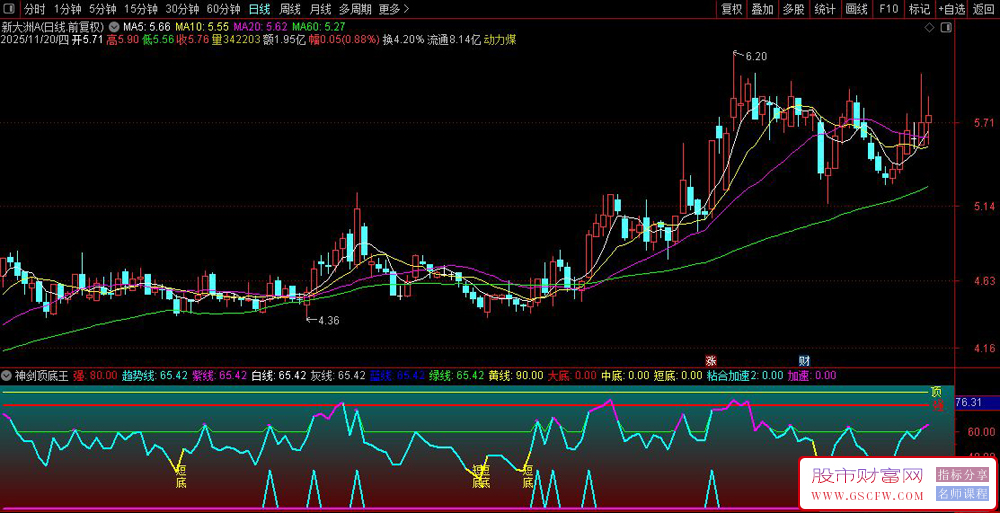Select the 5分钟 timeframe tab
This screenshot has height=513, width=1000.
[103, 9]
